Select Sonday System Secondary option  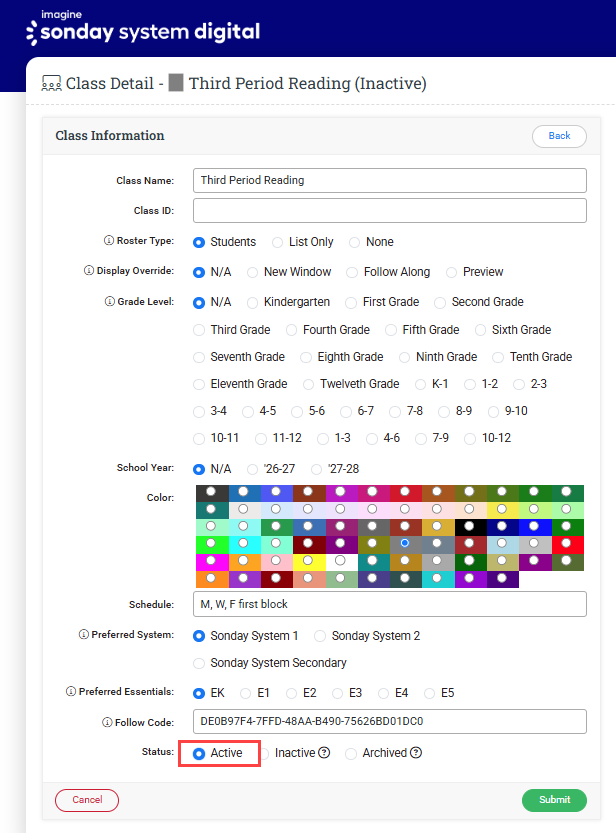[199, 664]
